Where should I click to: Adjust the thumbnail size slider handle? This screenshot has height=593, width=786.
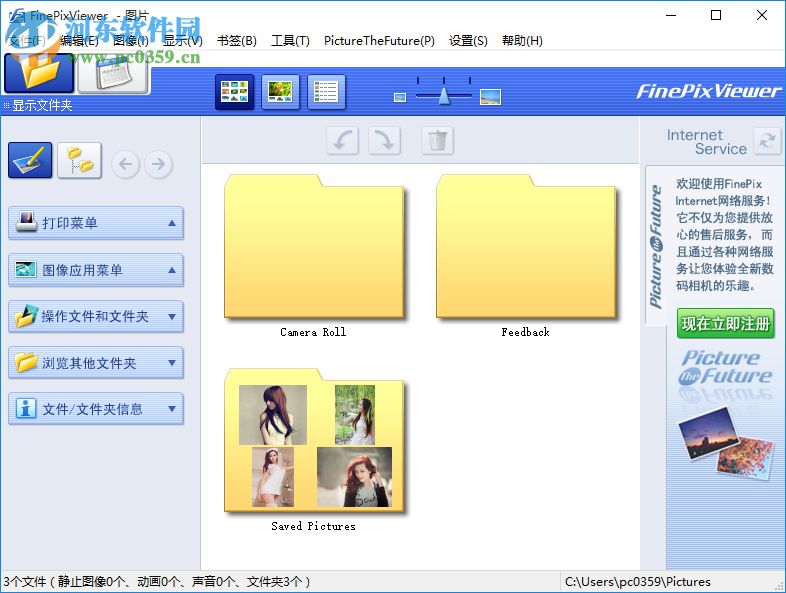pos(444,96)
